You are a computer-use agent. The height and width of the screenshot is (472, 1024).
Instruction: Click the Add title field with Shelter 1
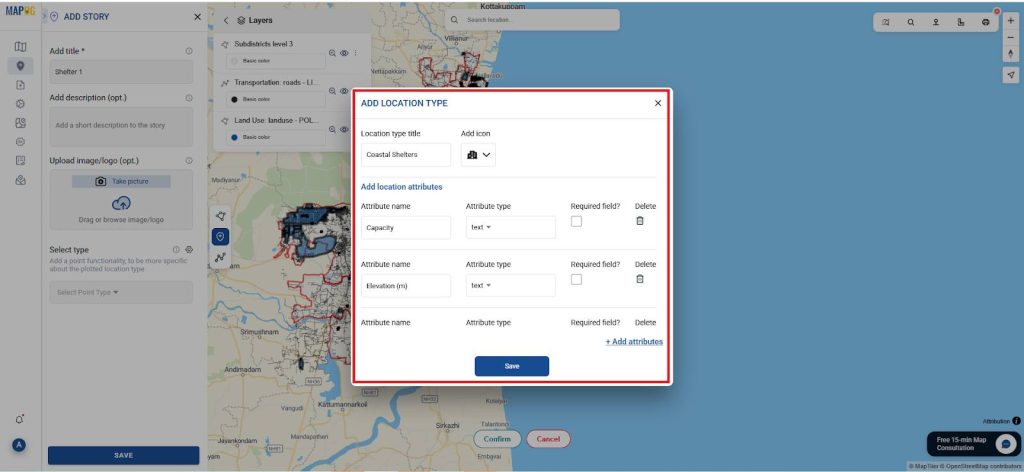(x=121, y=72)
